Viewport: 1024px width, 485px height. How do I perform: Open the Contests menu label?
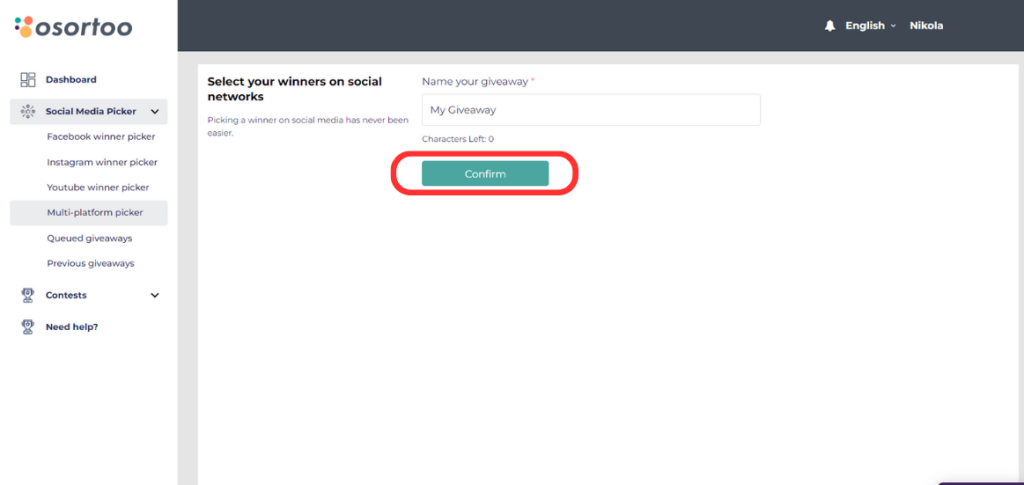(x=66, y=295)
